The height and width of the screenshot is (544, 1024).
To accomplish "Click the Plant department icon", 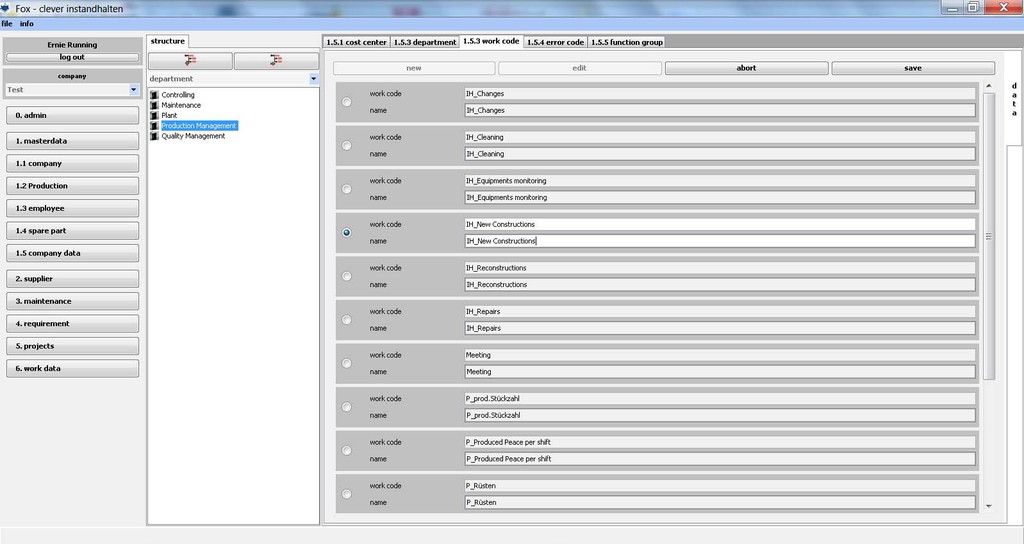I will [154, 116].
